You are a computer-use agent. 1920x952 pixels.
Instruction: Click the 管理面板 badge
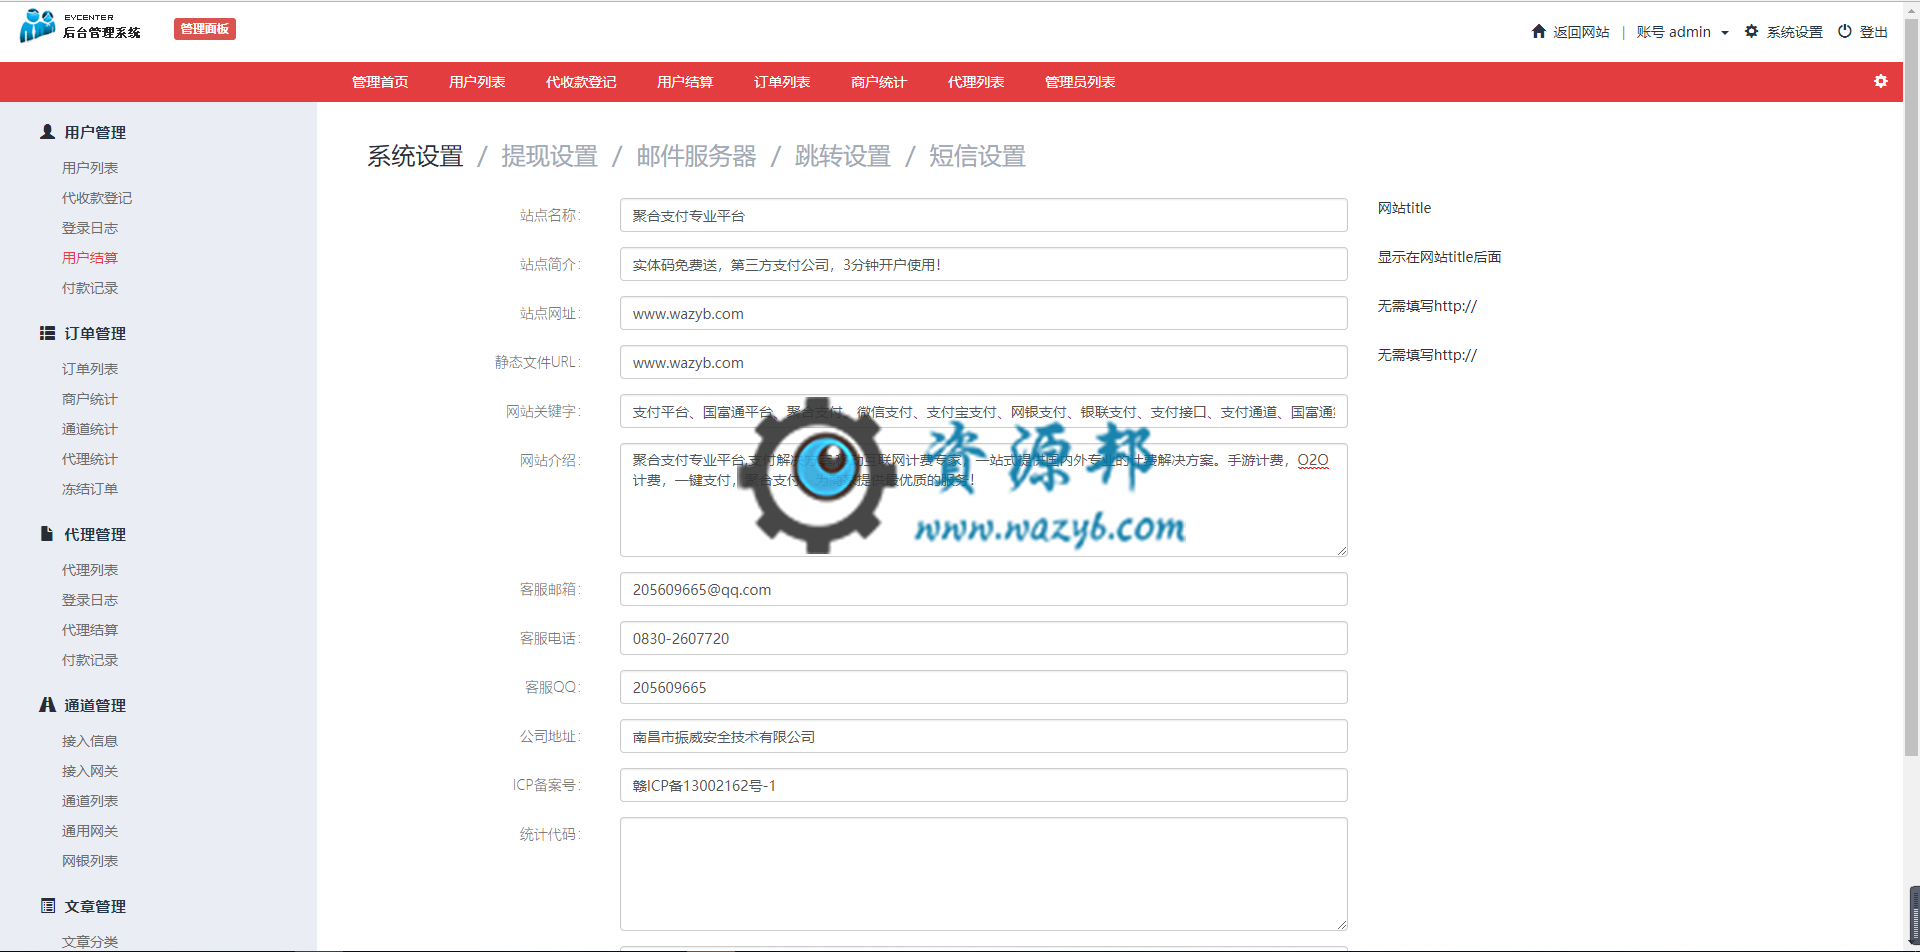[205, 29]
